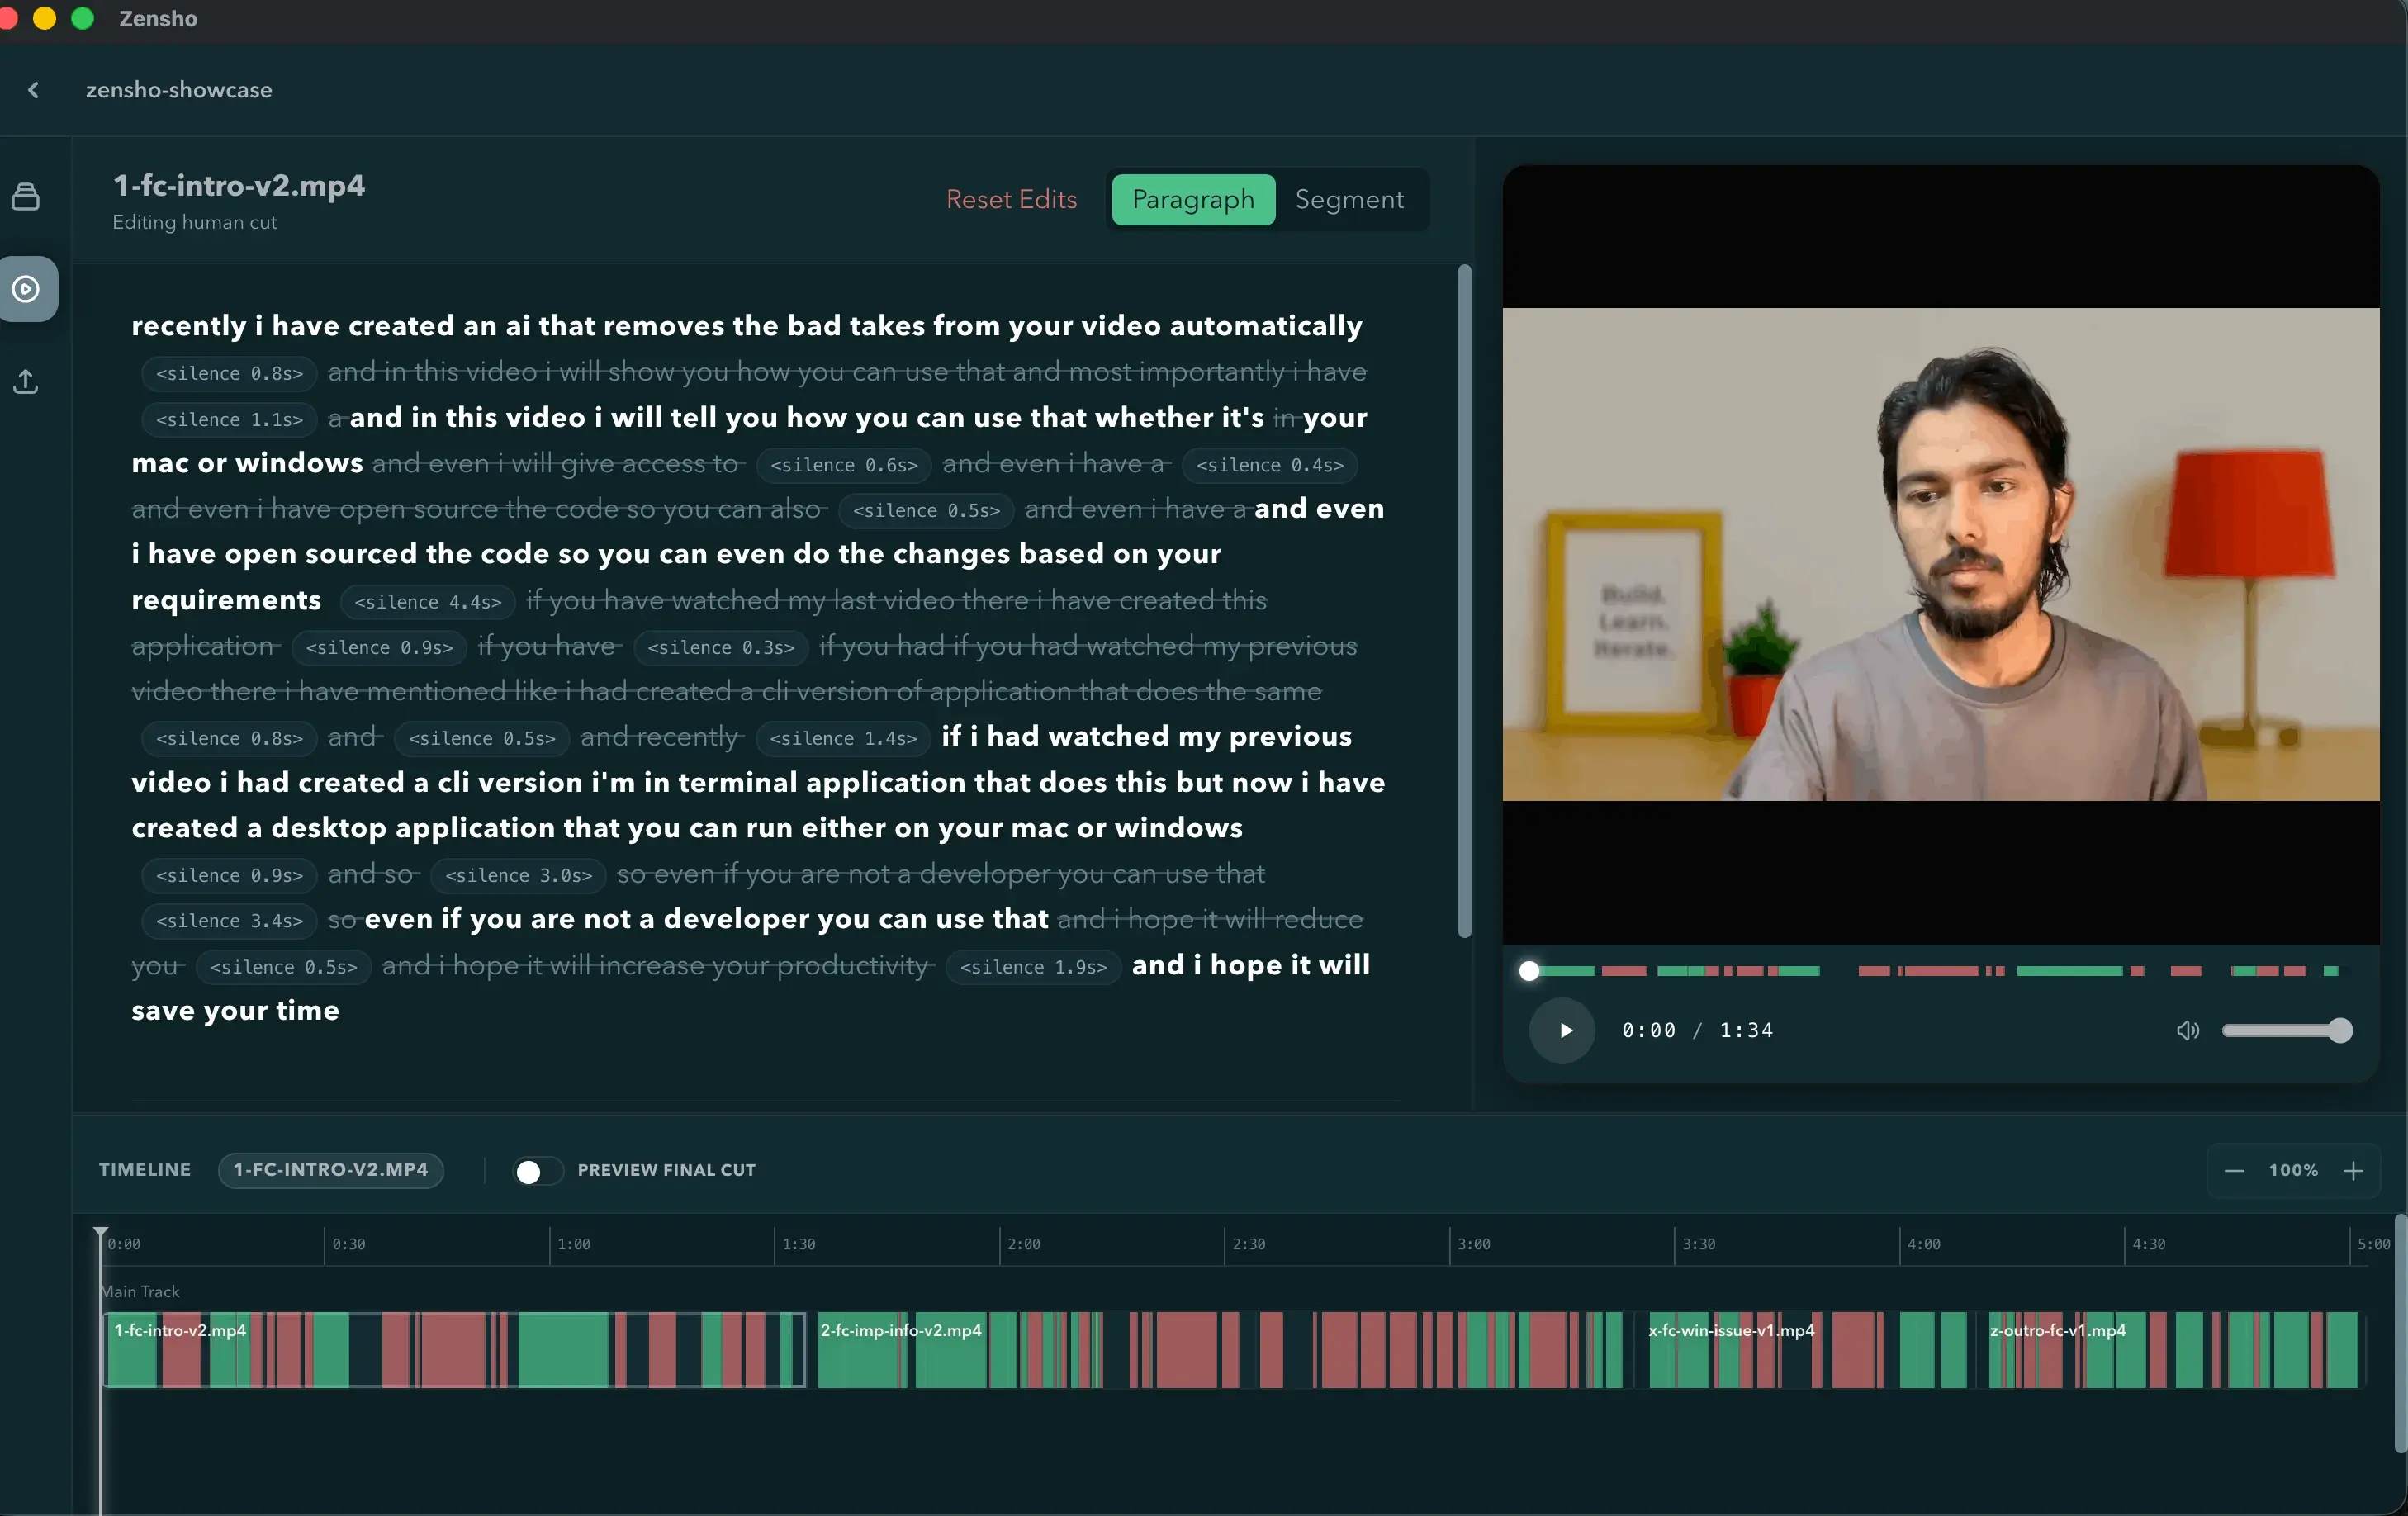Click the <silence 1.4s> tag
This screenshot has height=1516, width=2408.
tap(843, 739)
